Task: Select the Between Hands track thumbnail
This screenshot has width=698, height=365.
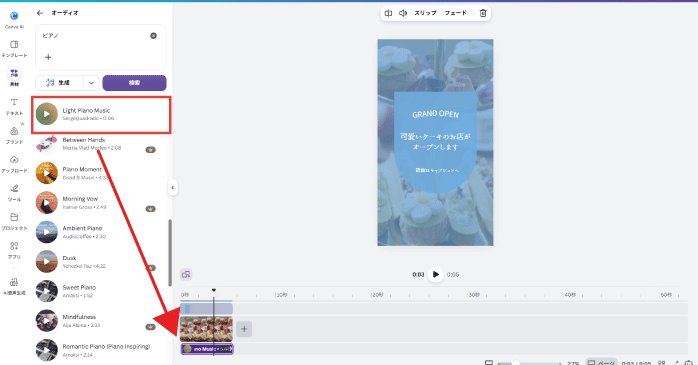Action: click(x=47, y=143)
